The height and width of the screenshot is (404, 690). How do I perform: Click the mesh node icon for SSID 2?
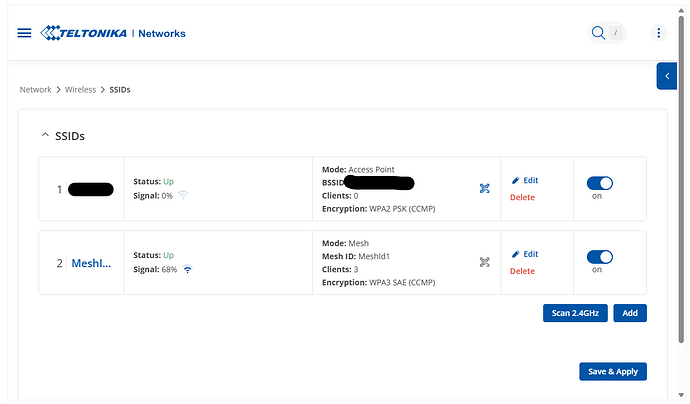pyautogui.click(x=484, y=262)
